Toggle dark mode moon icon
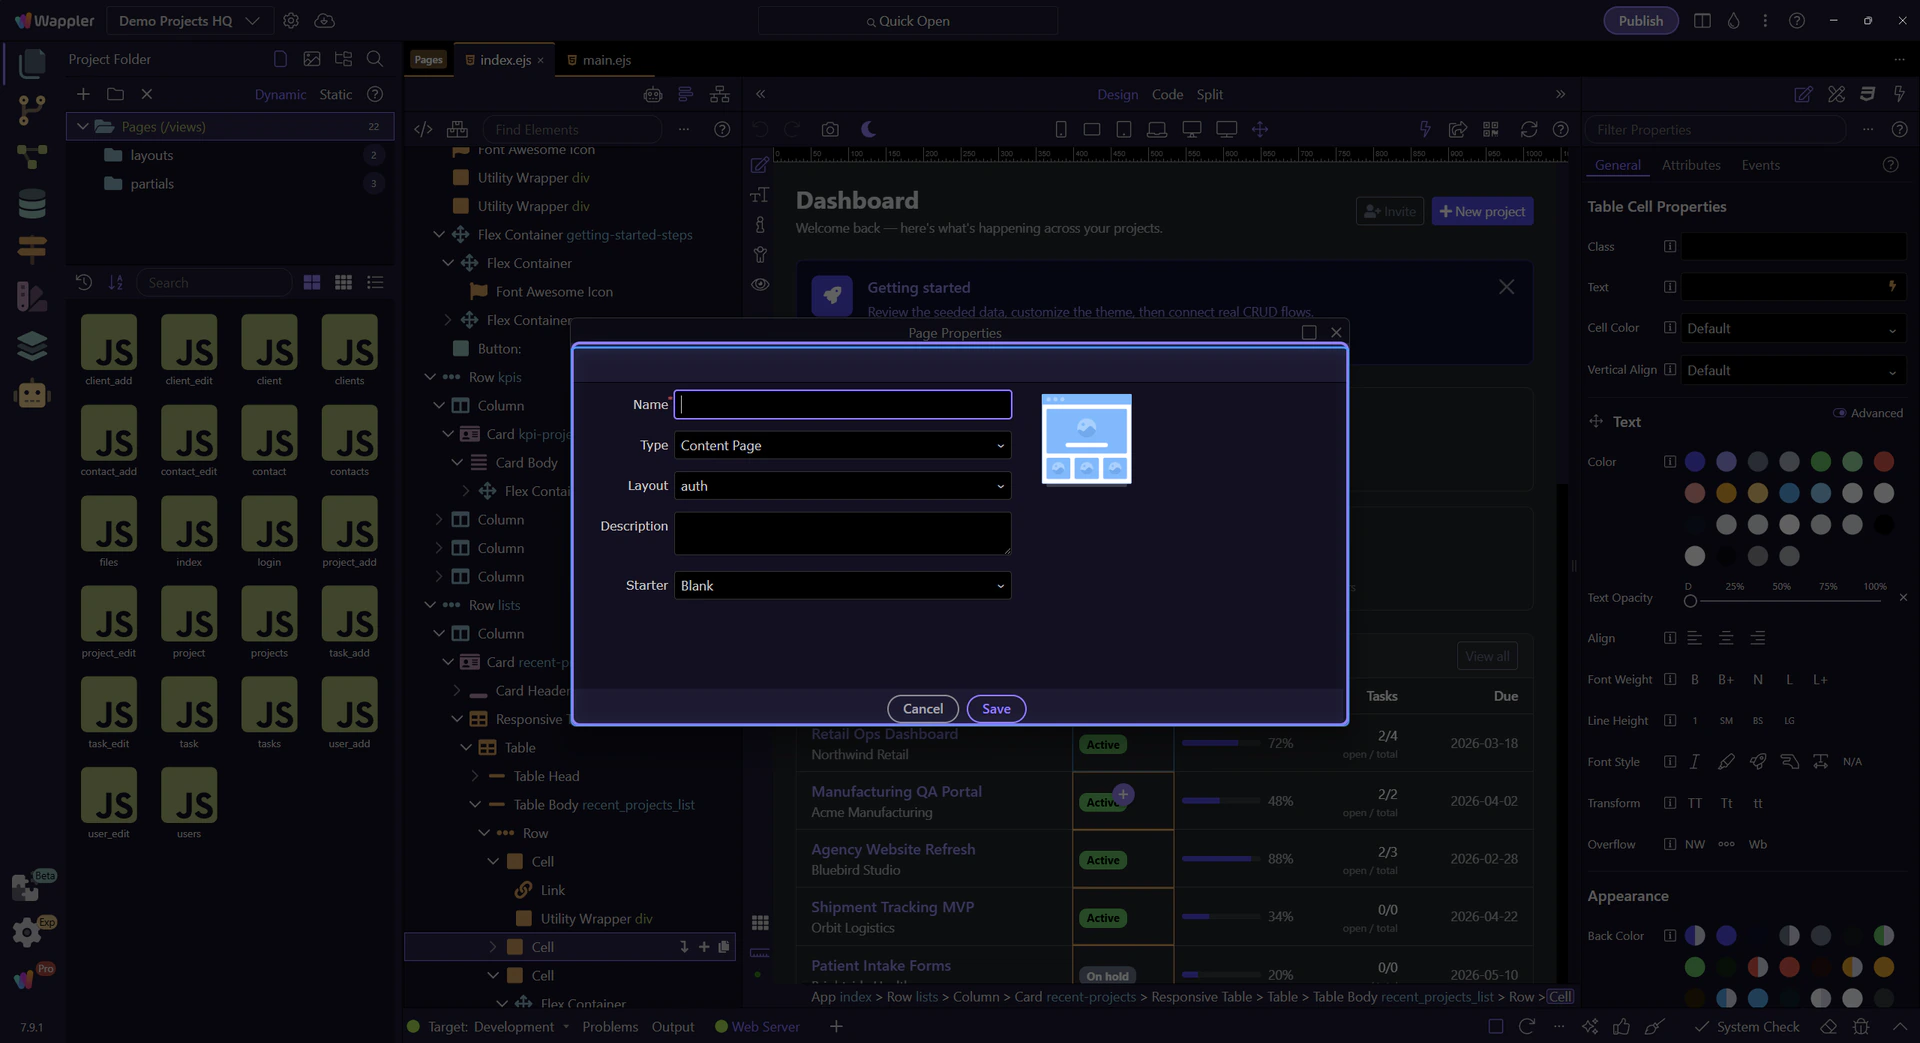The width and height of the screenshot is (1920, 1043). pyautogui.click(x=868, y=129)
